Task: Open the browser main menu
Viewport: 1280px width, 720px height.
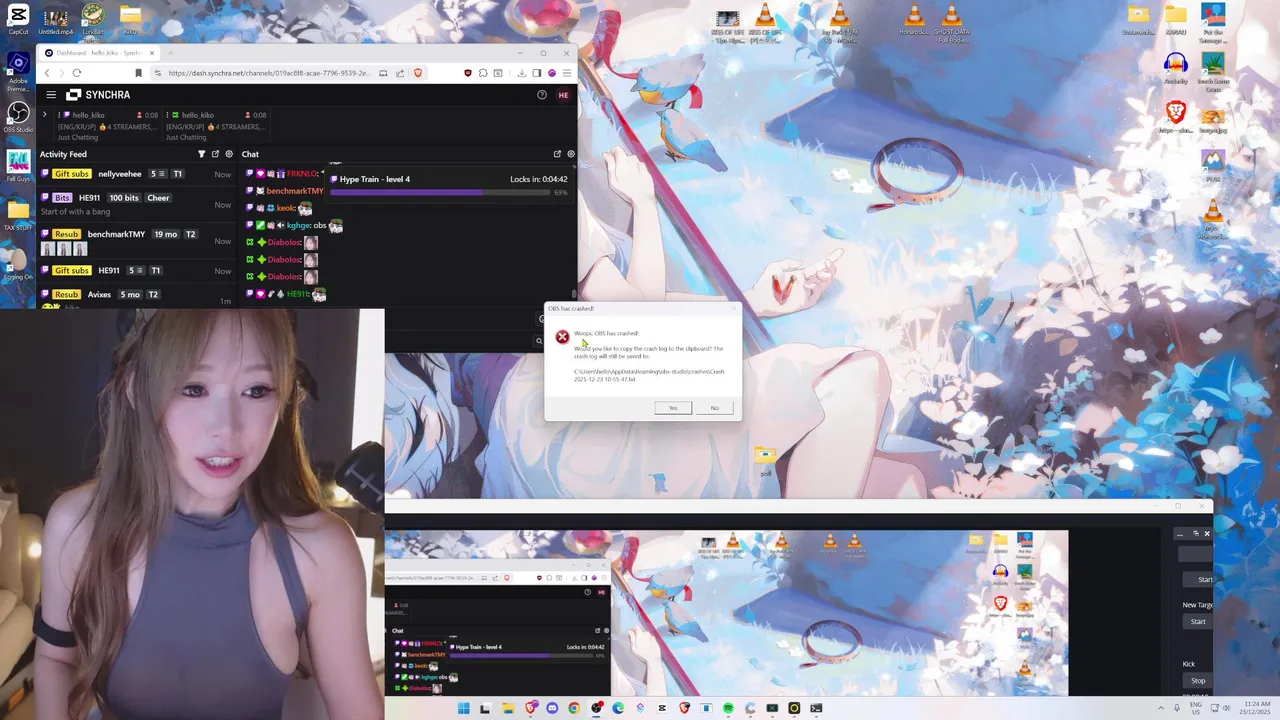Action: tap(567, 73)
